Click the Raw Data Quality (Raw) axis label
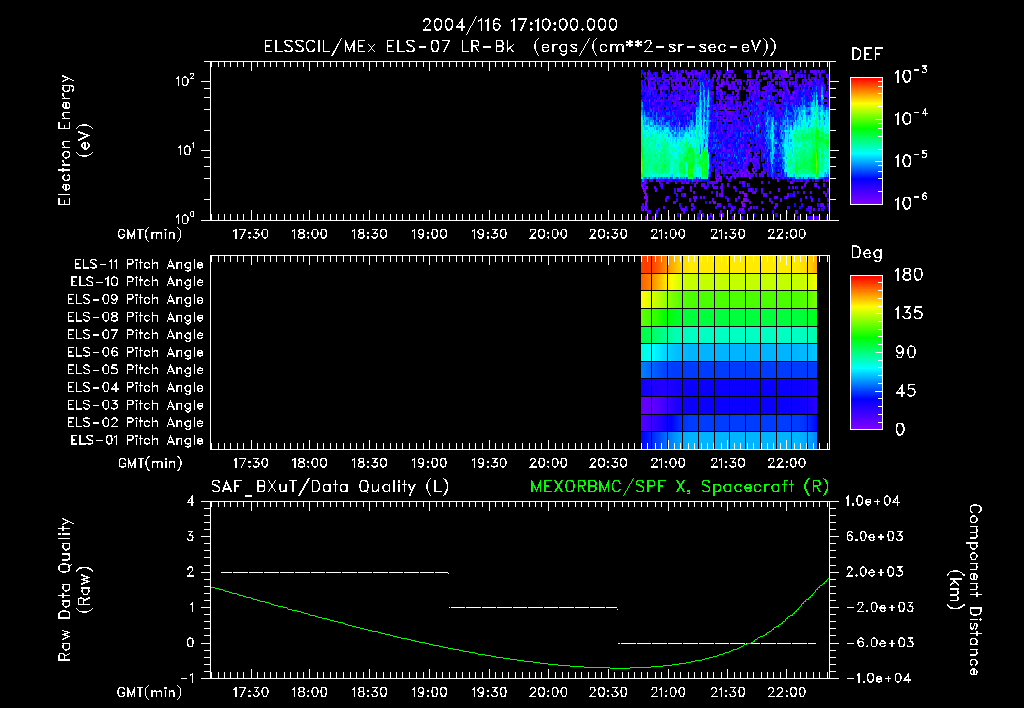1024x708 pixels. click(74, 590)
